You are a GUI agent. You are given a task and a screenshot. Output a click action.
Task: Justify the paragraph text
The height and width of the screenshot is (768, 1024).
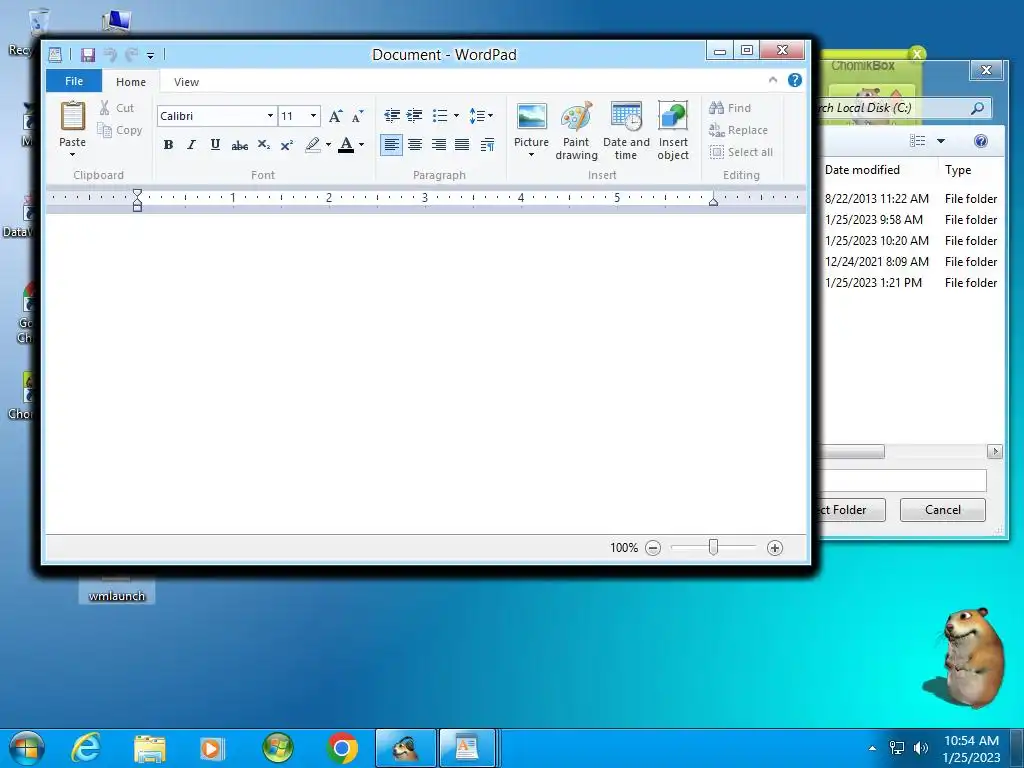pyautogui.click(x=462, y=145)
